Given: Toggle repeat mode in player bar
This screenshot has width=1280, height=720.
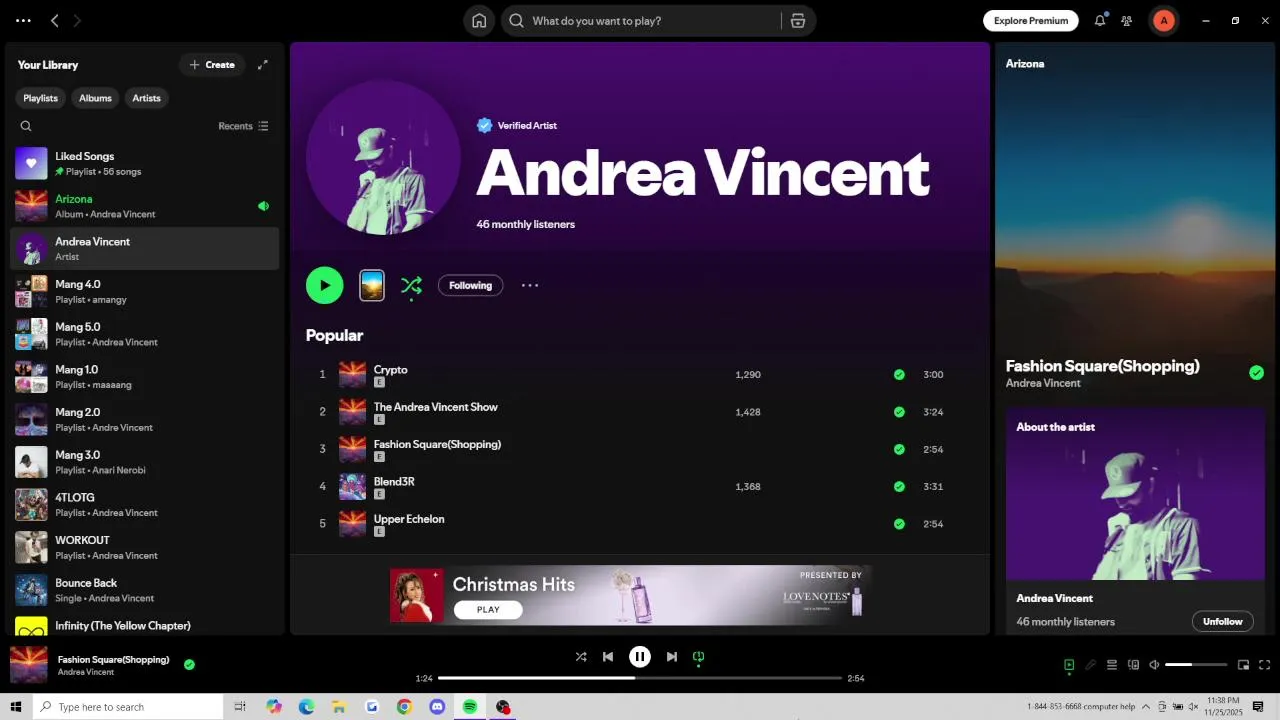Looking at the screenshot, I should tap(699, 657).
